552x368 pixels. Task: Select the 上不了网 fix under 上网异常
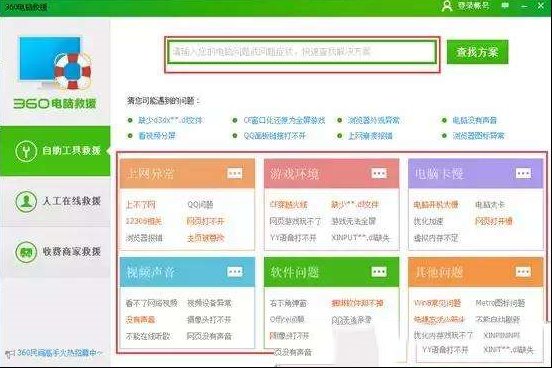tap(141, 205)
